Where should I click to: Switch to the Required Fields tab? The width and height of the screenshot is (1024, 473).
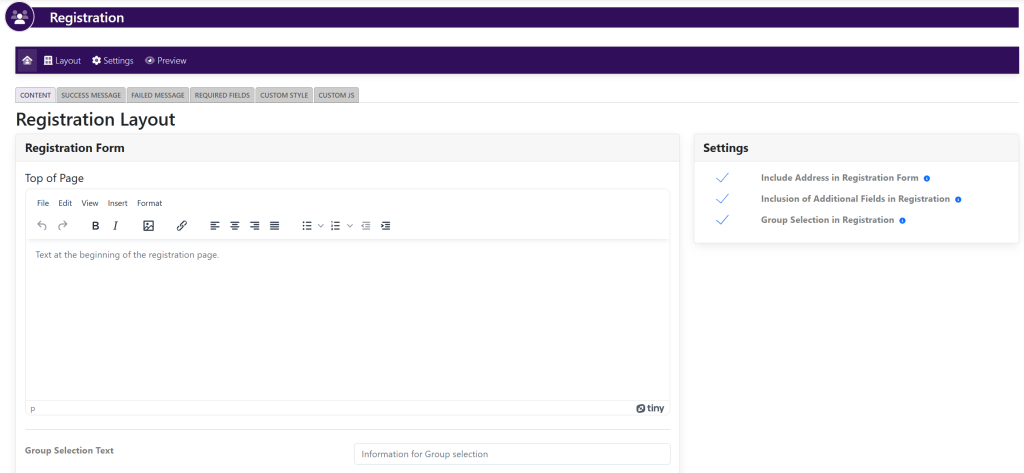tap(222, 95)
